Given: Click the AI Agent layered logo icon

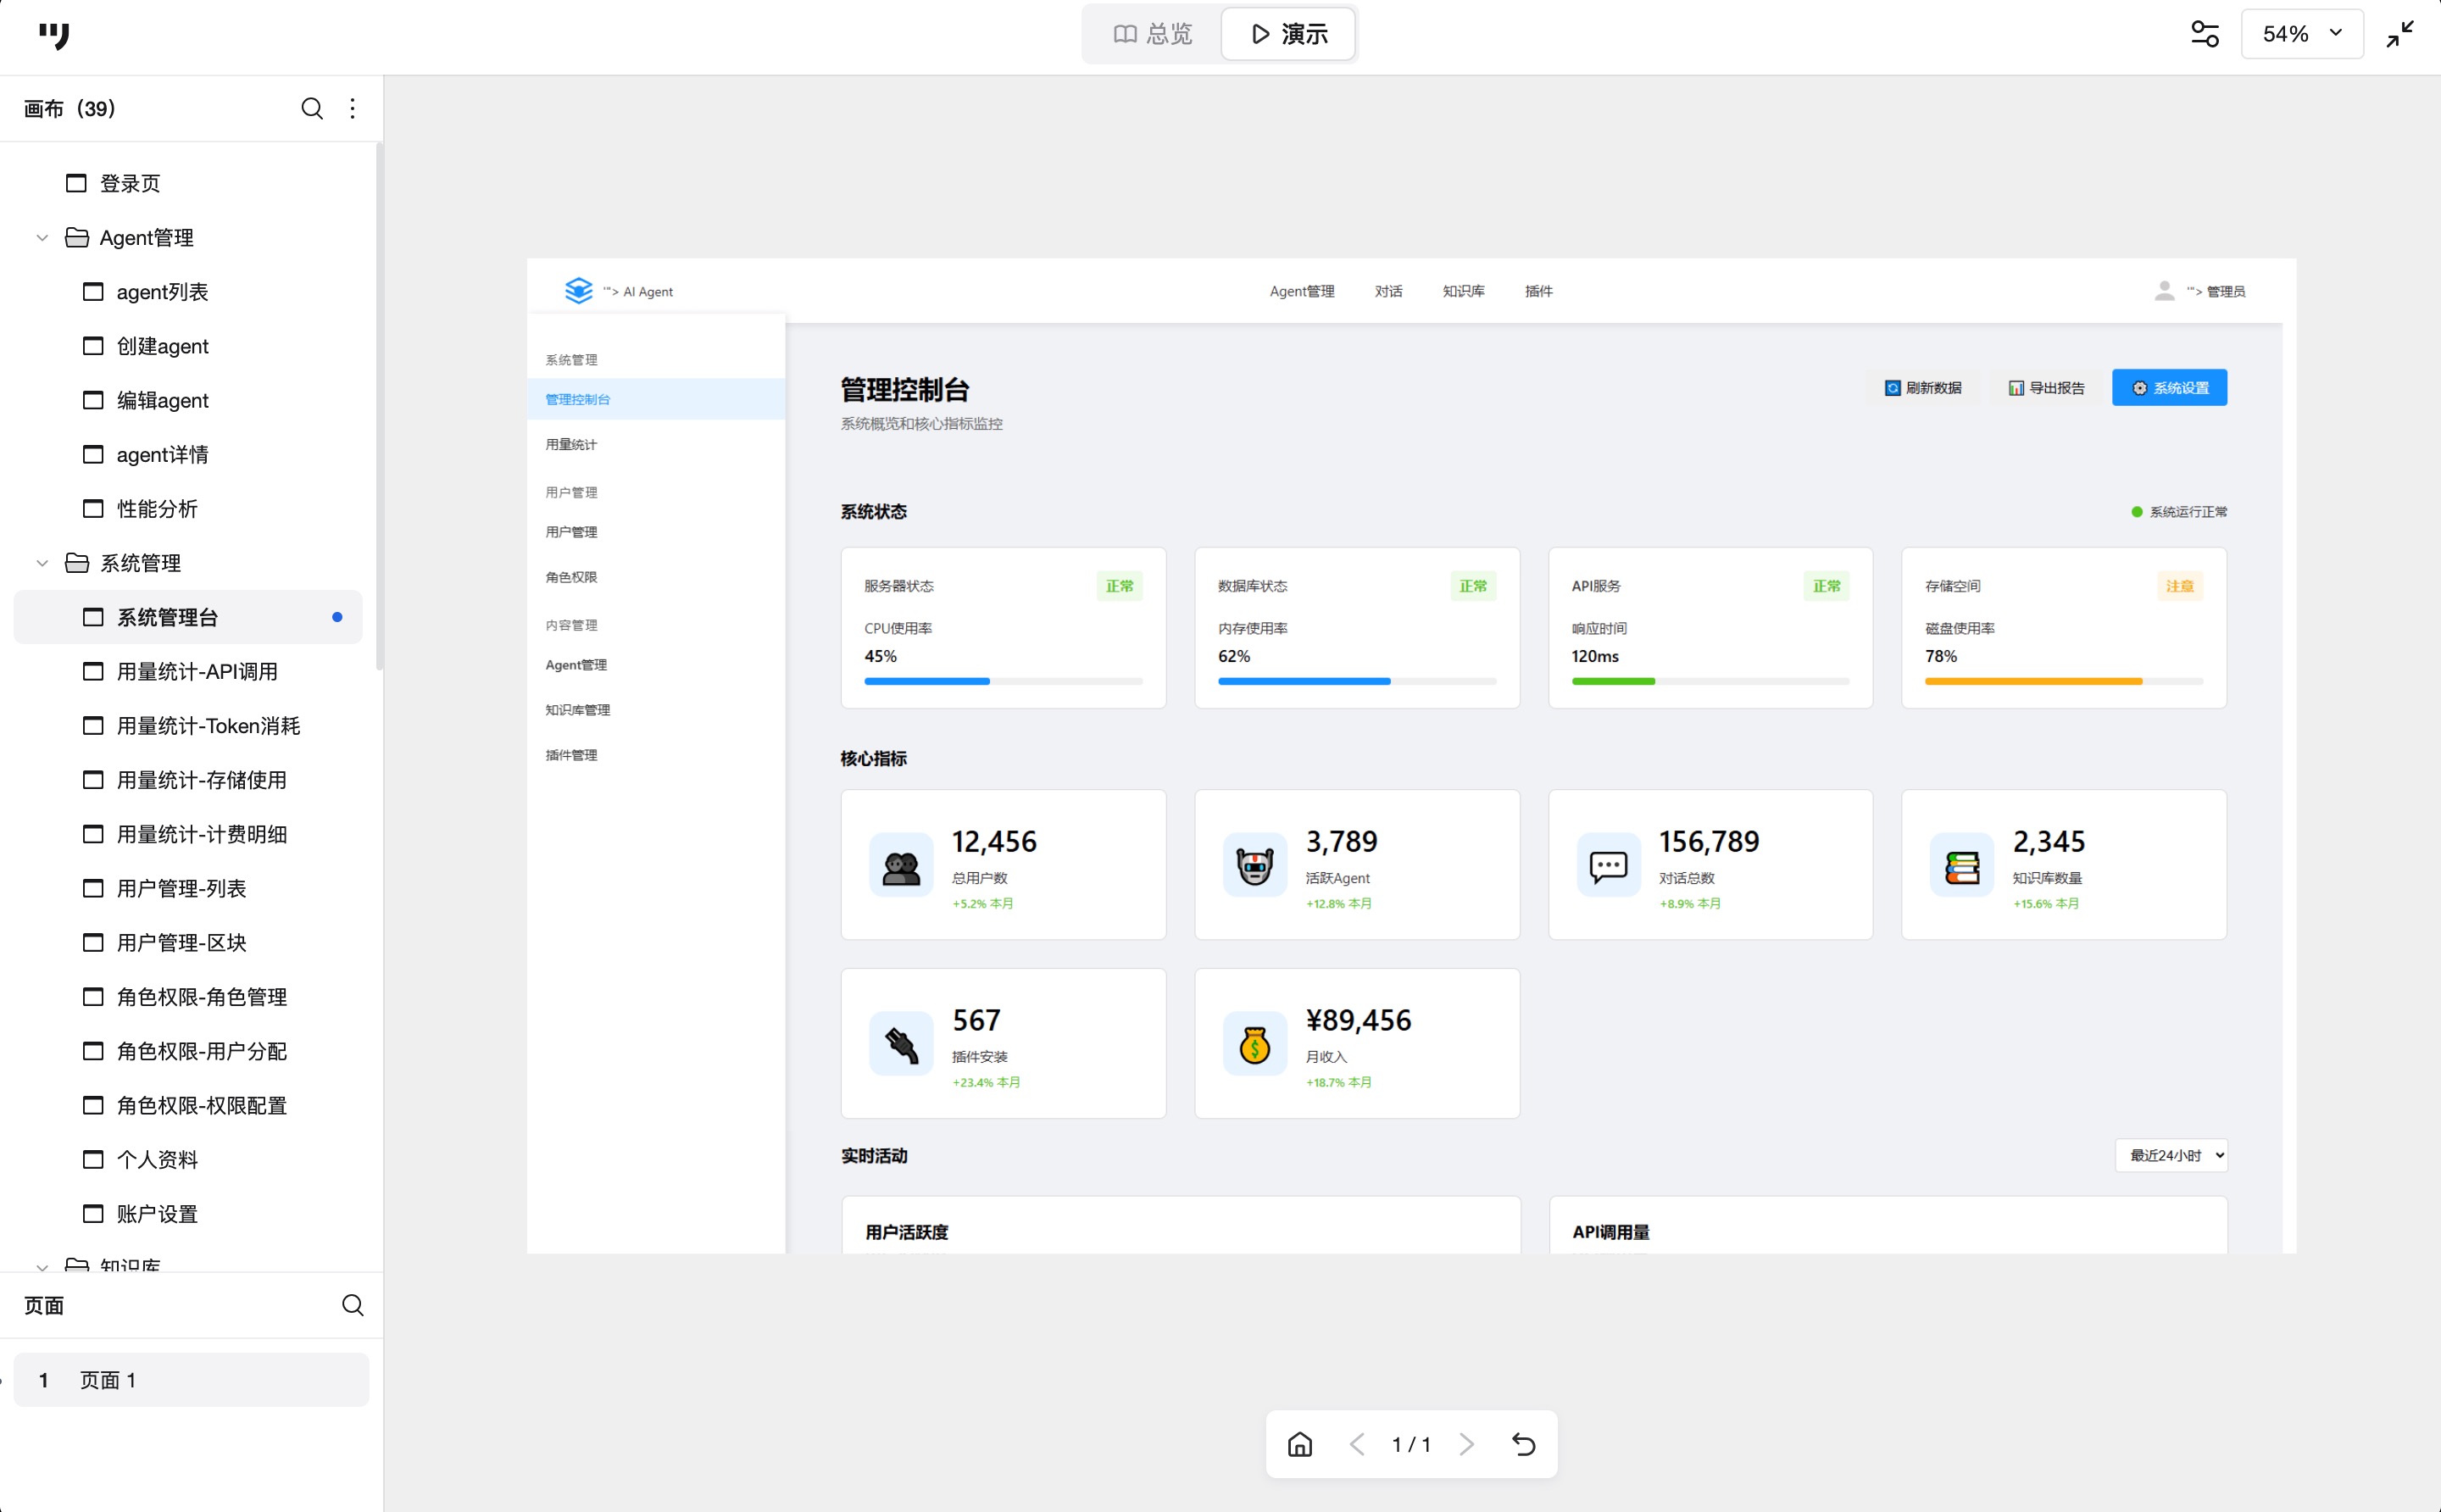Looking at the screenshot, I should pos(579,290).
